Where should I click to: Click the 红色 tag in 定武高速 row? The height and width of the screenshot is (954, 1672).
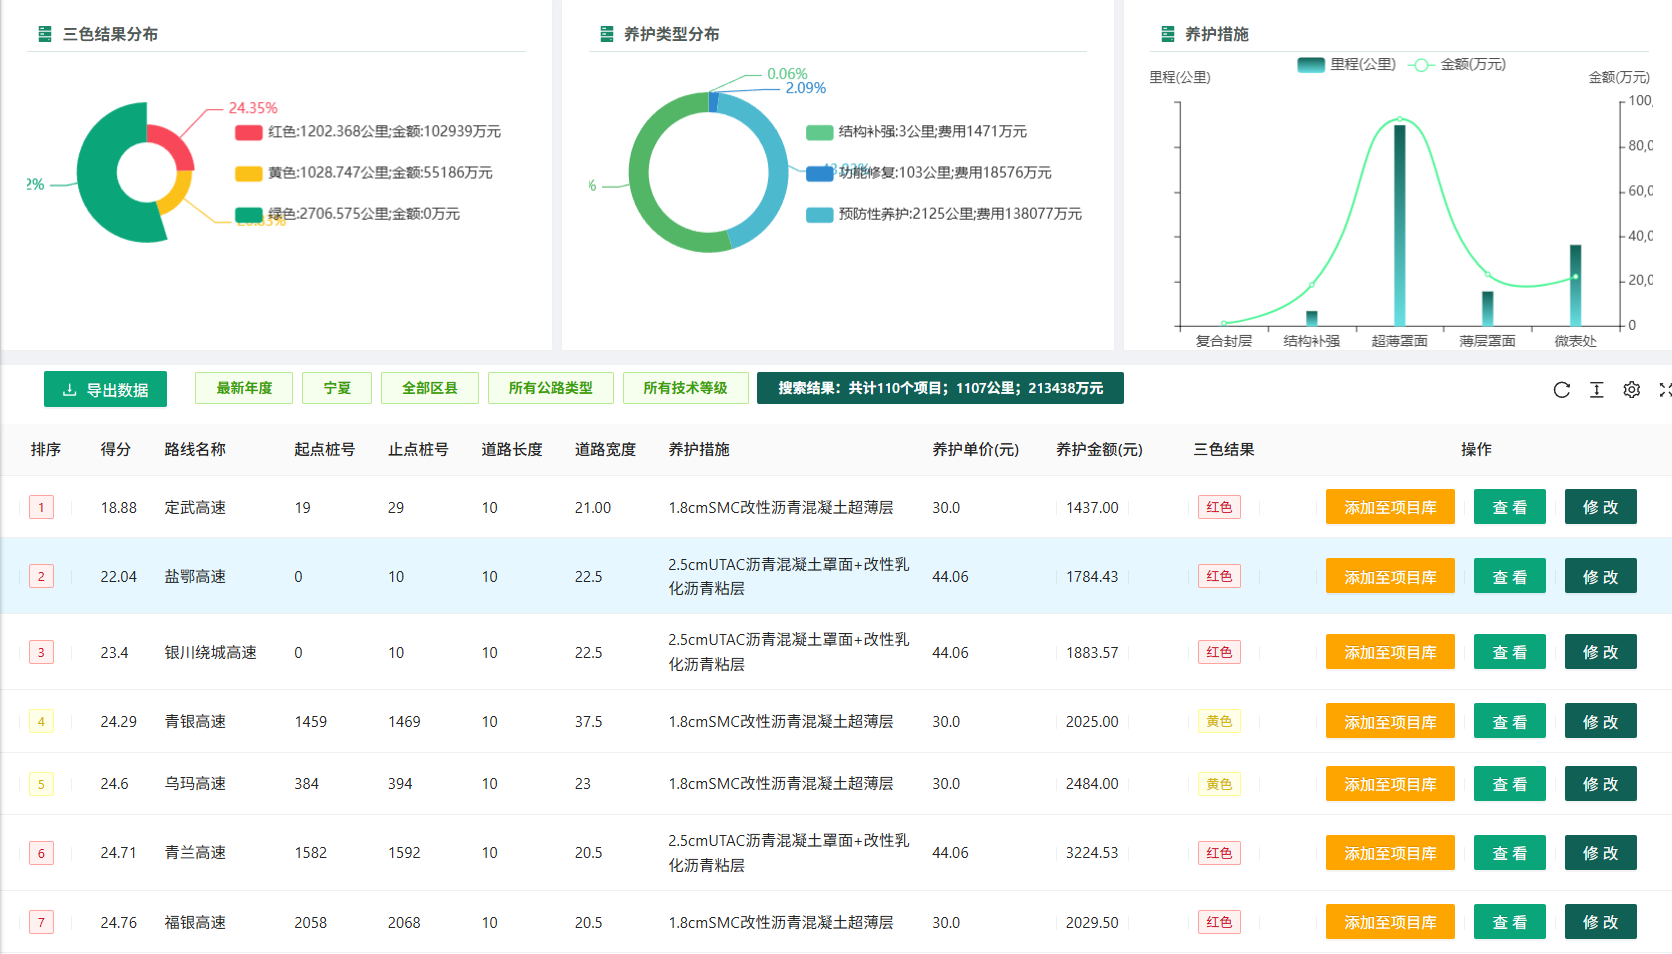point(1219,507)
